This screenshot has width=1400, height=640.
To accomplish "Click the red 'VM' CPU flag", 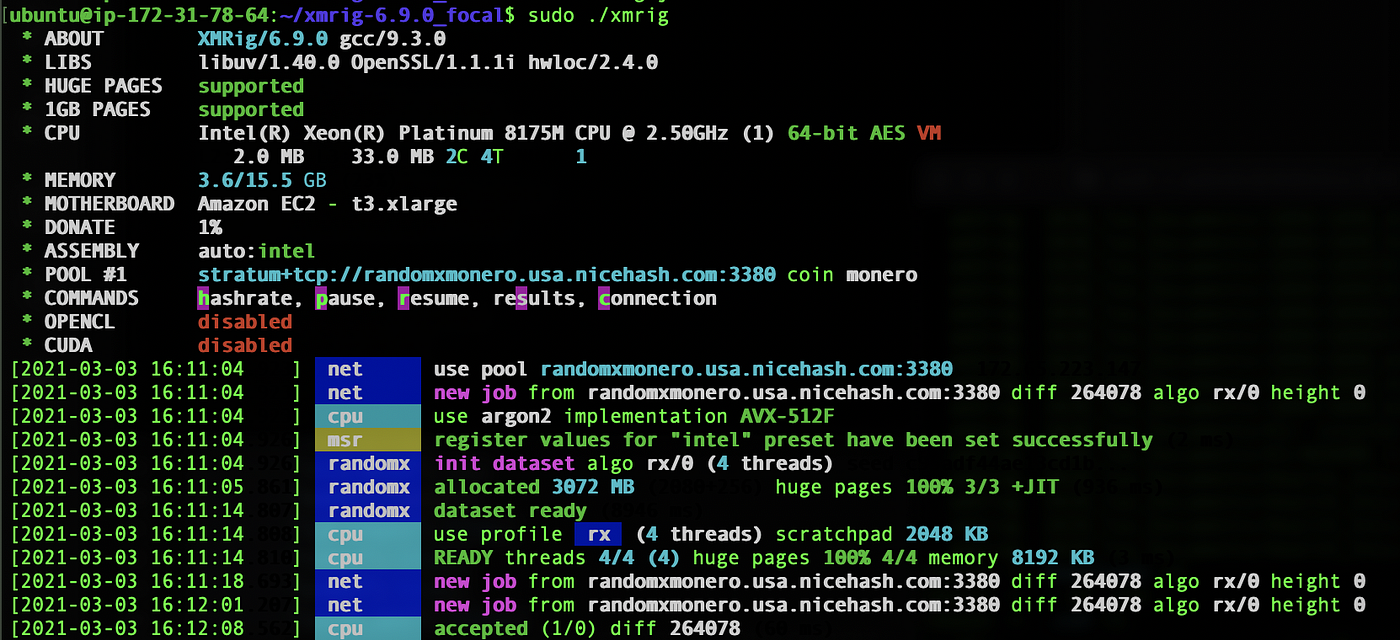I will pyautogui.click(x=928, y=133).
